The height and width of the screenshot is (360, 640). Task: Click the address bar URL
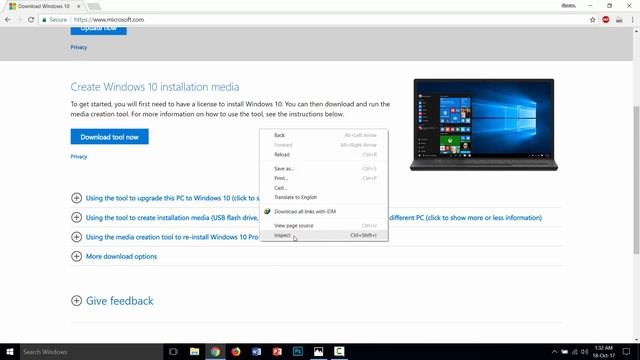click(x=109, y=20)
